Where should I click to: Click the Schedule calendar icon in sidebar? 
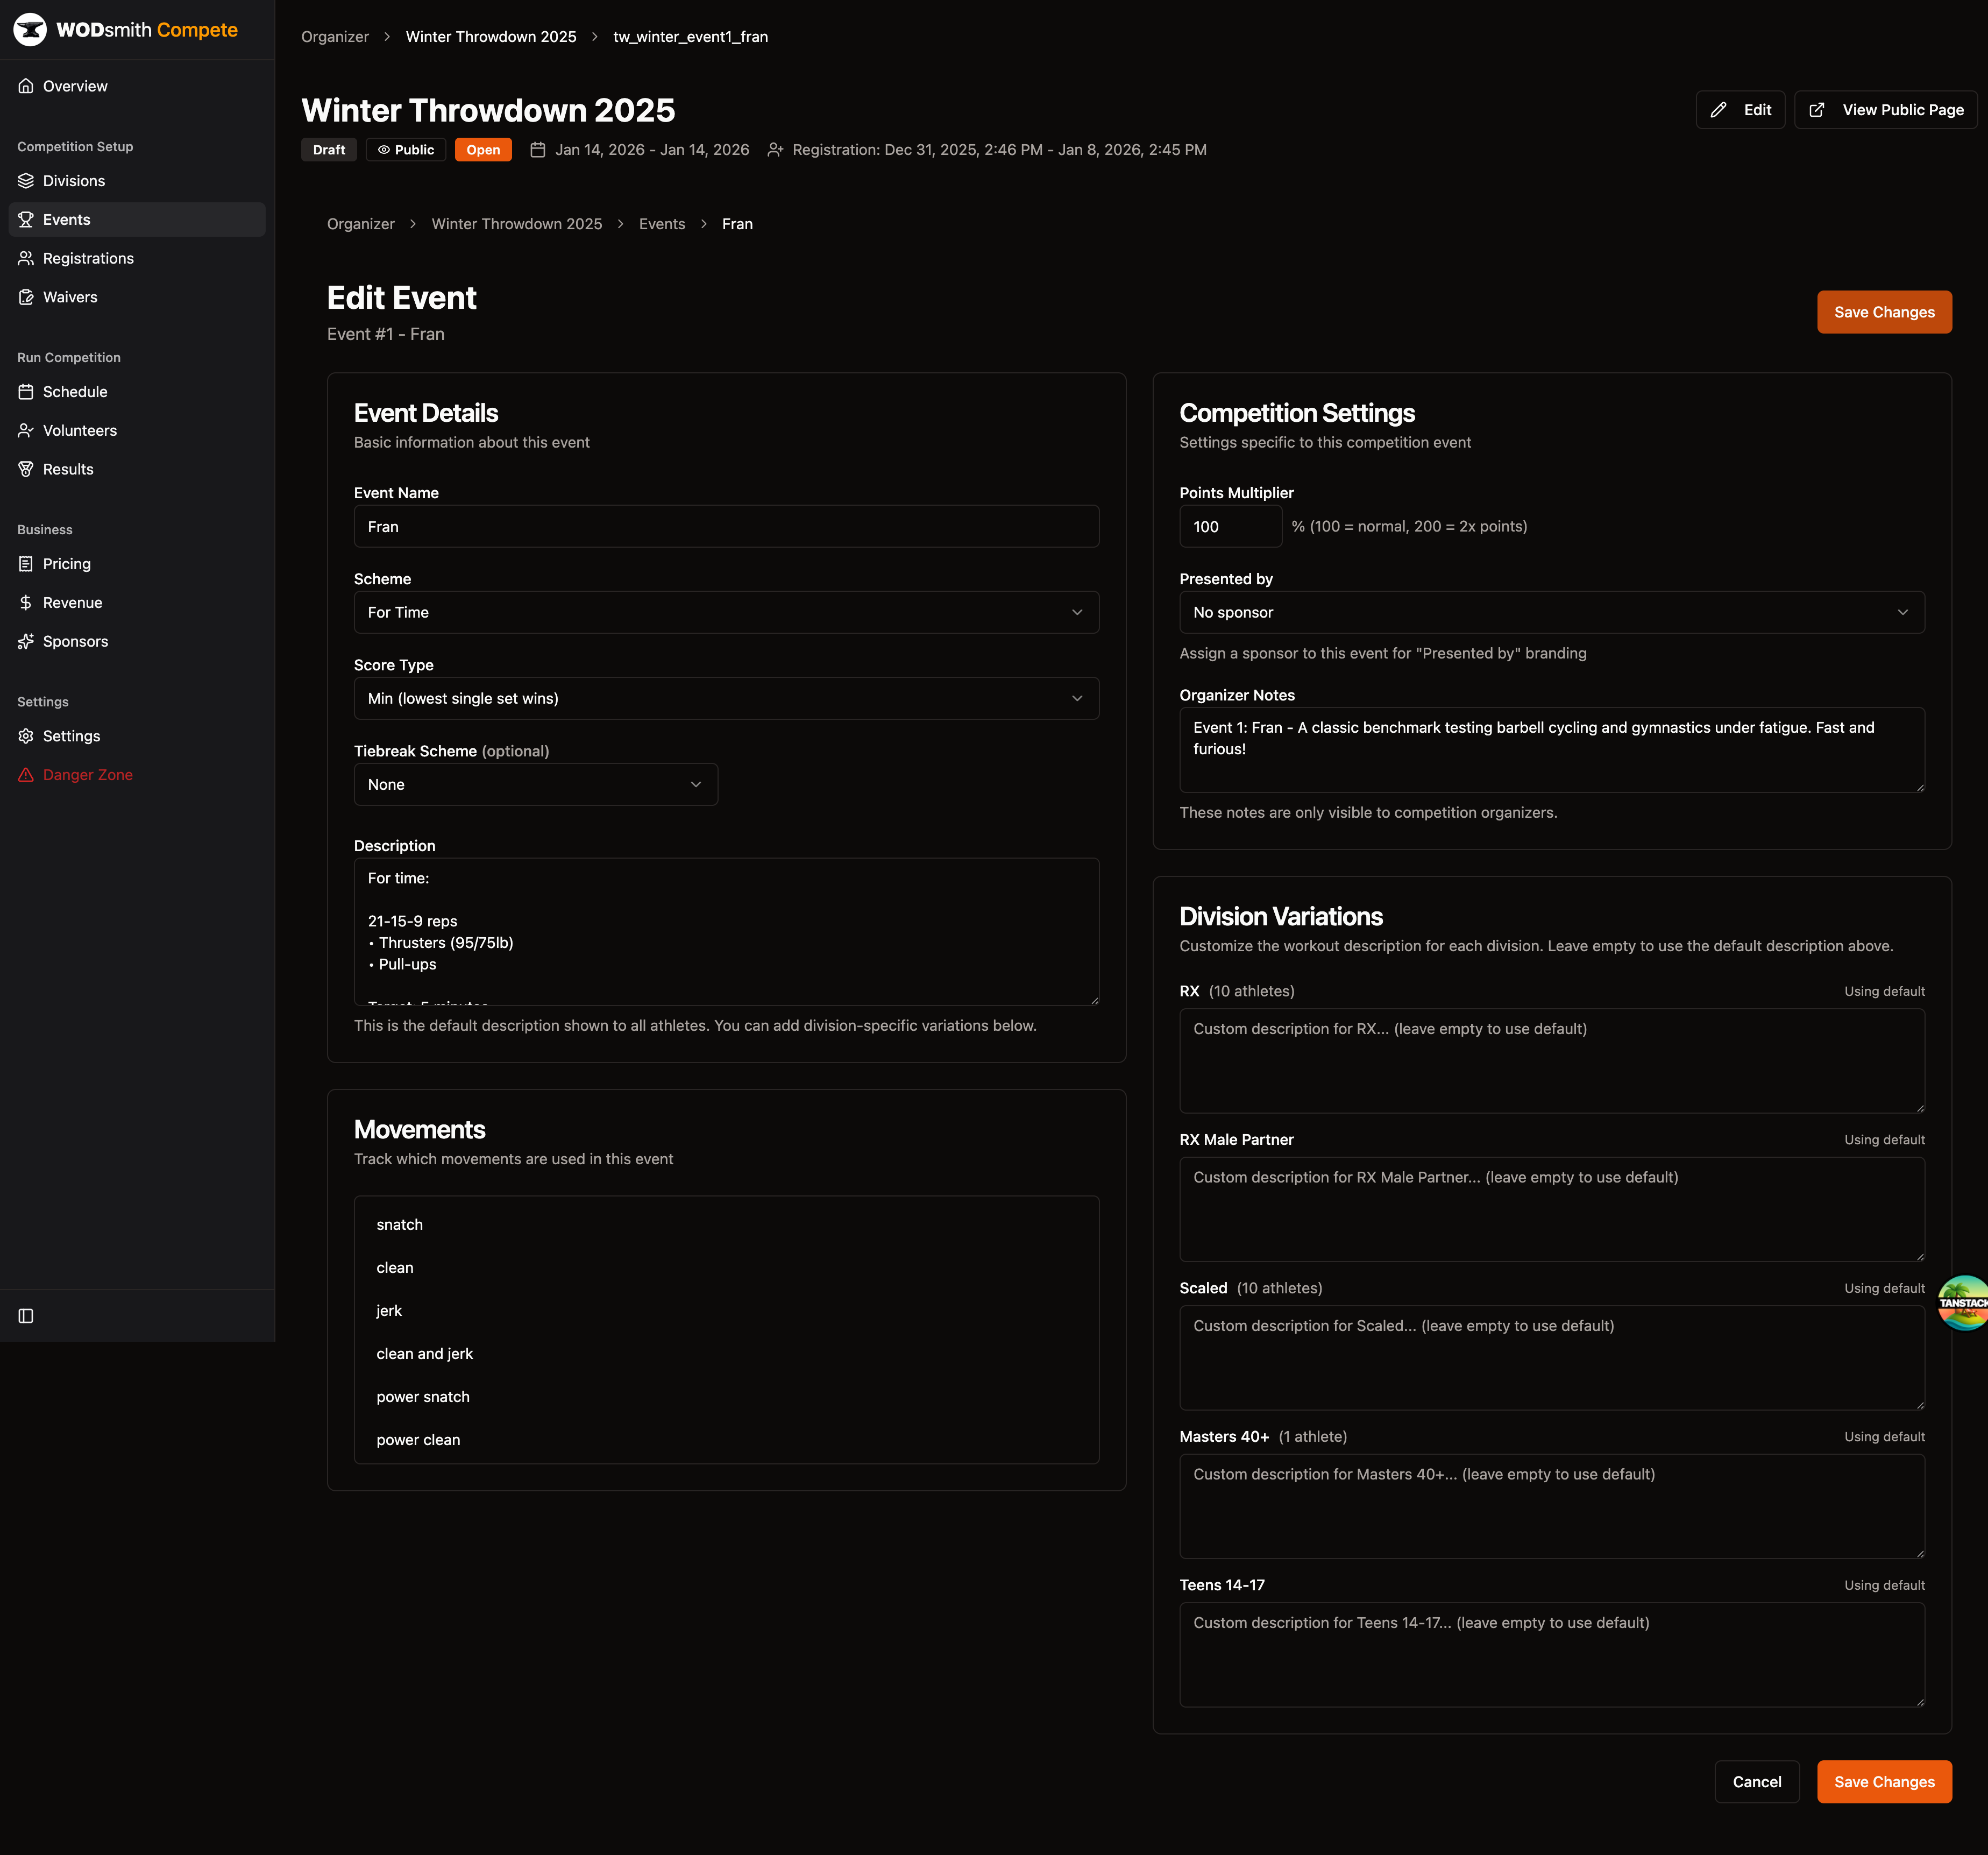point(26,392)
